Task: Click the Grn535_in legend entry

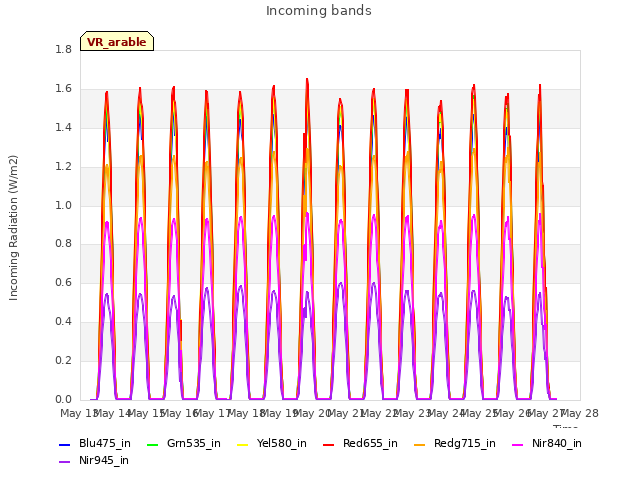Action: (184, 443)
